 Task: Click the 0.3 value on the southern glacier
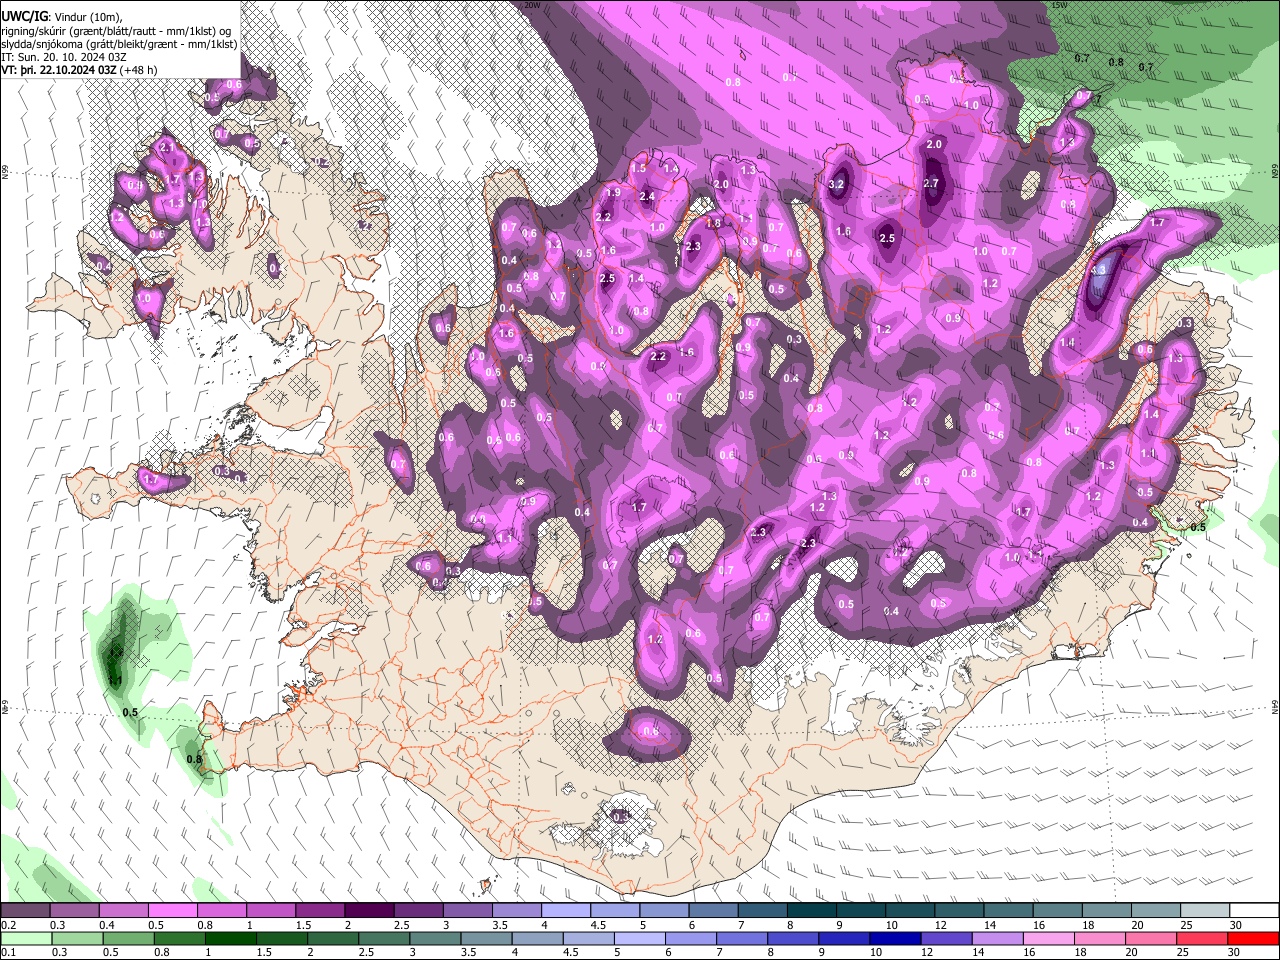coord(621,817)
